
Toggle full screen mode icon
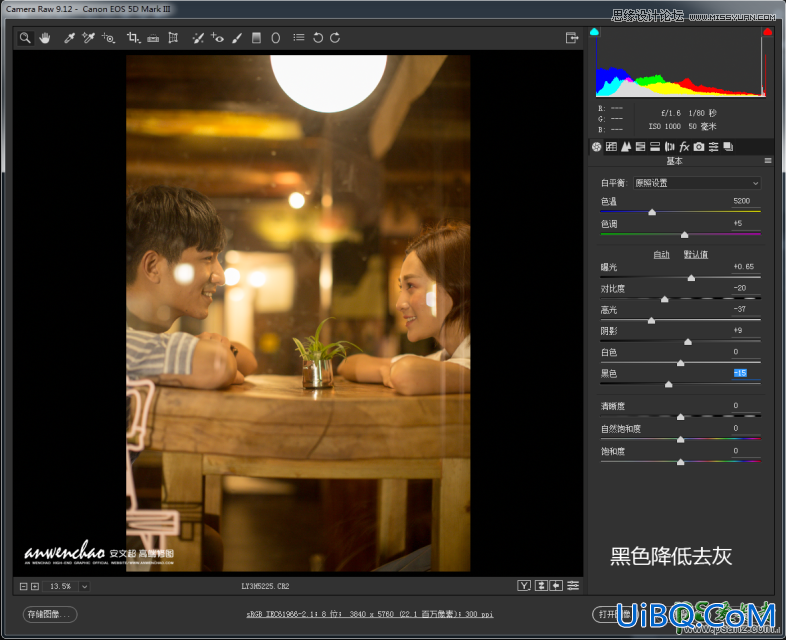pos(572,38)
